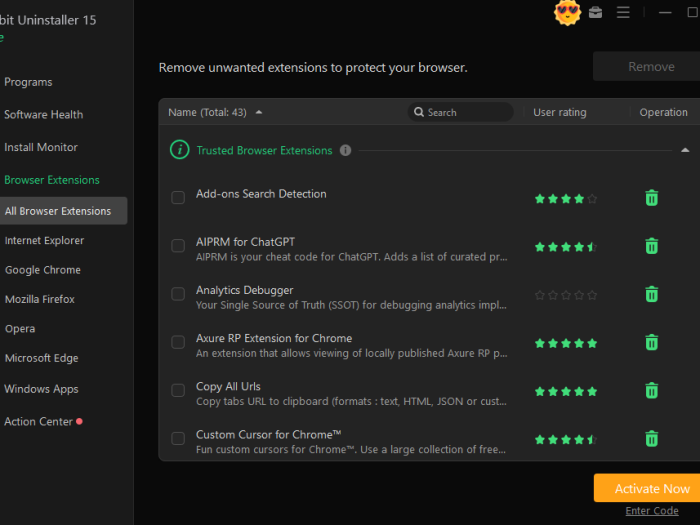Open the hamburger menu in title bar
Image resolution: width=700 pixels, height=525 pixels.
(623, 13)
